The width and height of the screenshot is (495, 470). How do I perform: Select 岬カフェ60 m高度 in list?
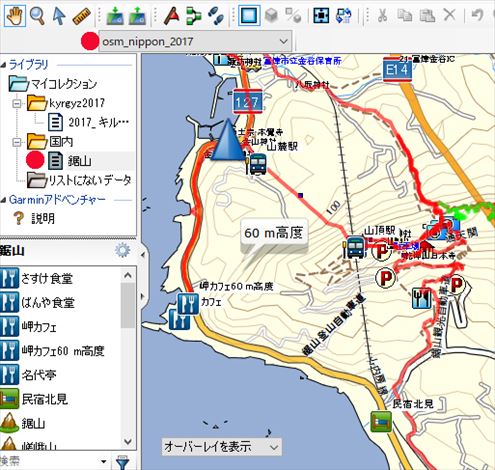(53, 351)
